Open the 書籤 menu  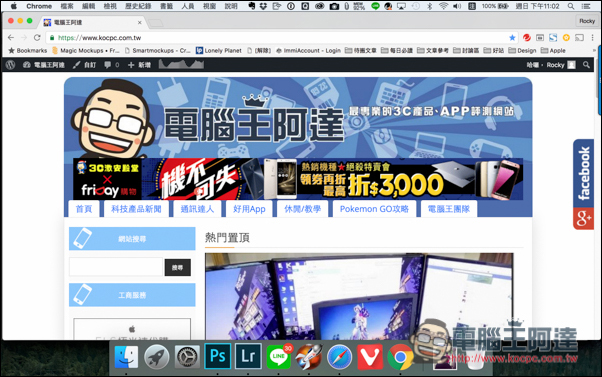[x=166, y=6]
